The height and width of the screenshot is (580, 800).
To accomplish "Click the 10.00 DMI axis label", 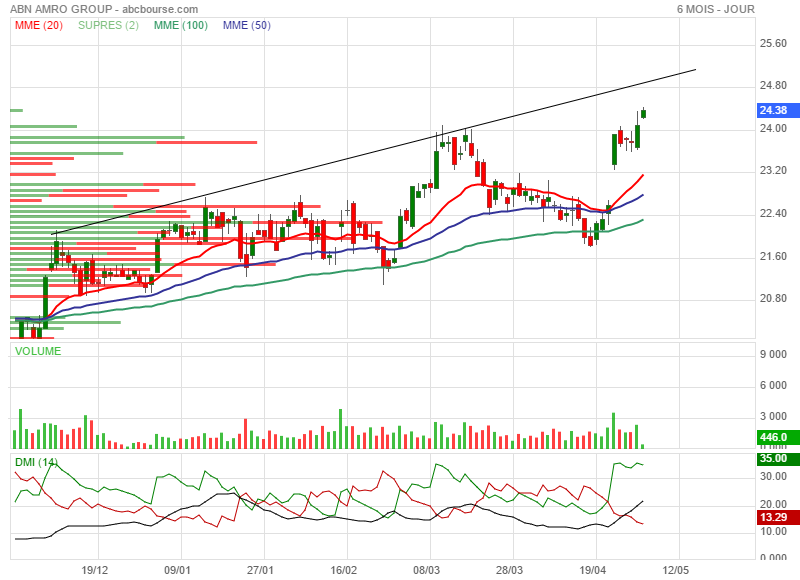I will pyautogui.click(x=773, y=532).
